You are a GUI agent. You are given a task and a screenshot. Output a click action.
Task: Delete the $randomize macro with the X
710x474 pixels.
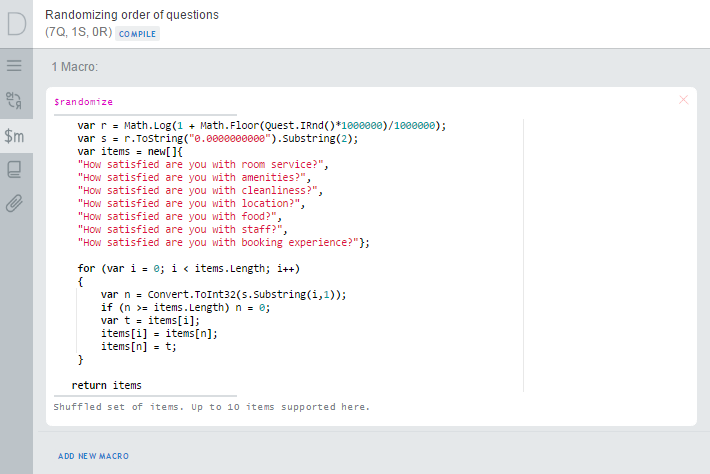pyautogui.click(x=683, y=100)
